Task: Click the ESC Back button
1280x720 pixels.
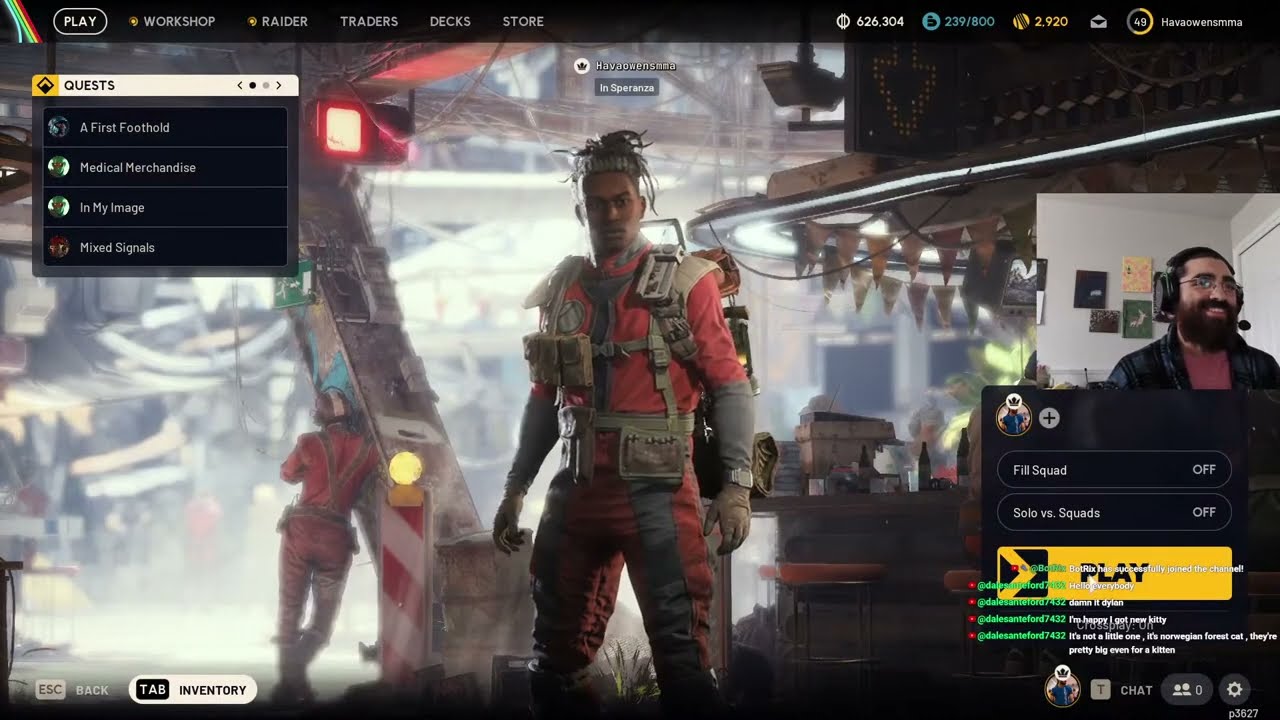Action: pos(72,690)
